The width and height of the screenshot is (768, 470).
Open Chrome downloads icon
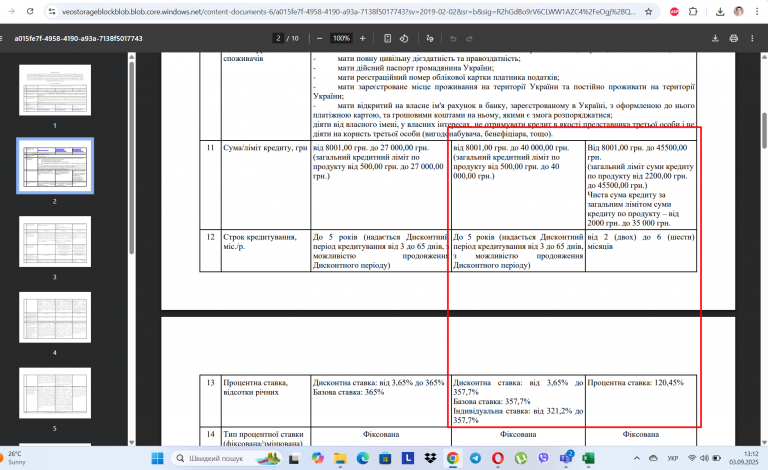click(720, 11)
